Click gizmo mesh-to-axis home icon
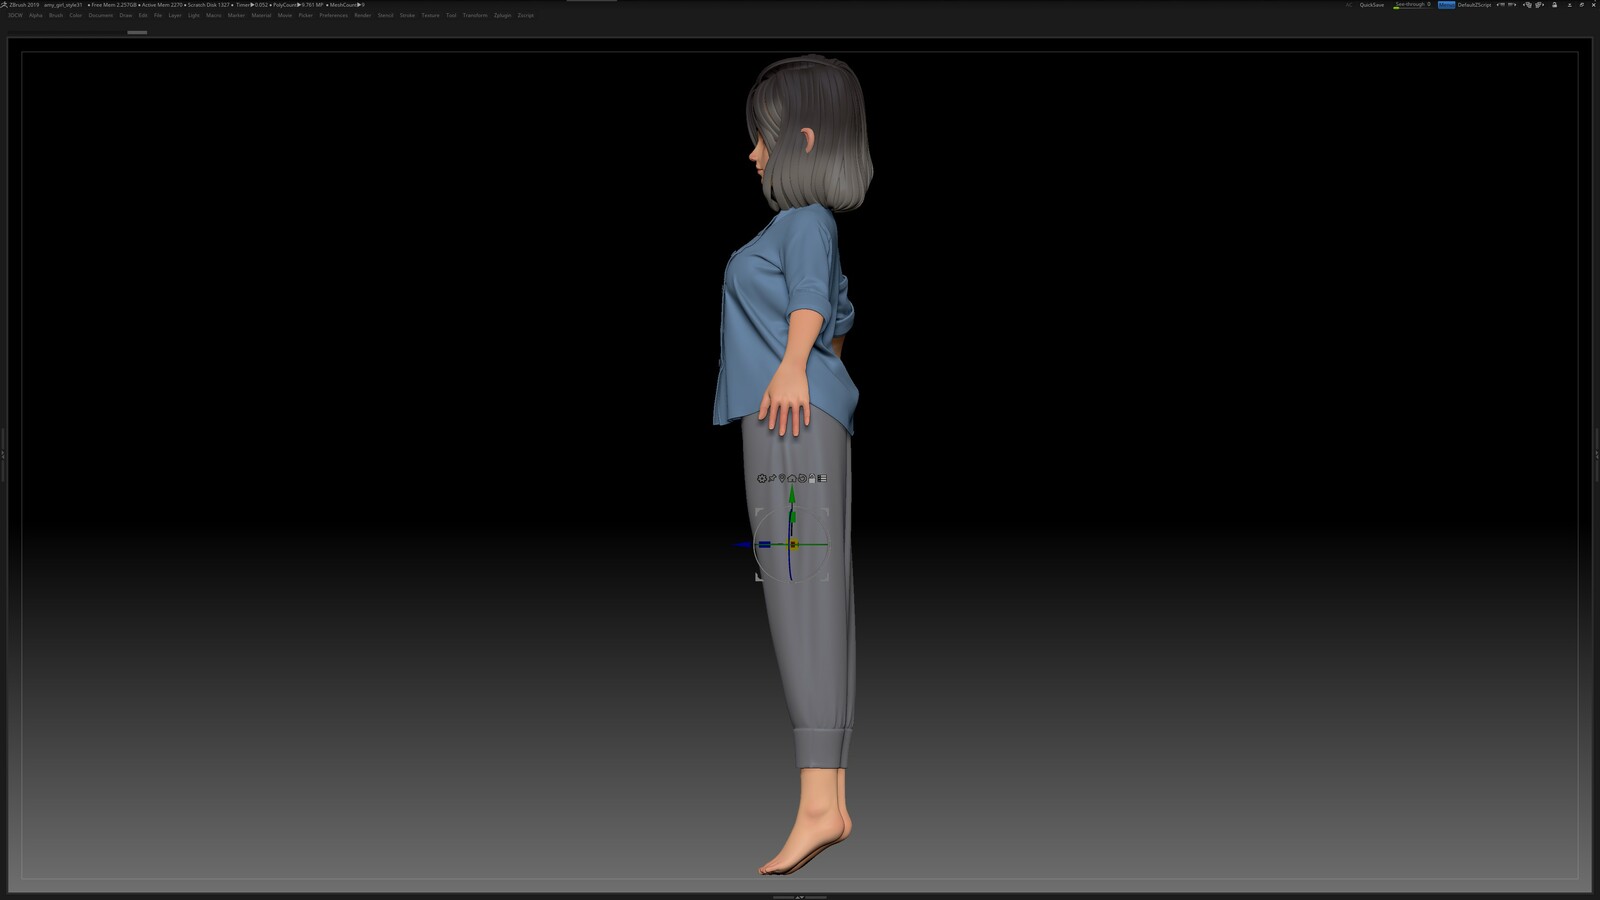Screen dimensions: 1600x900 click(792, 478)
